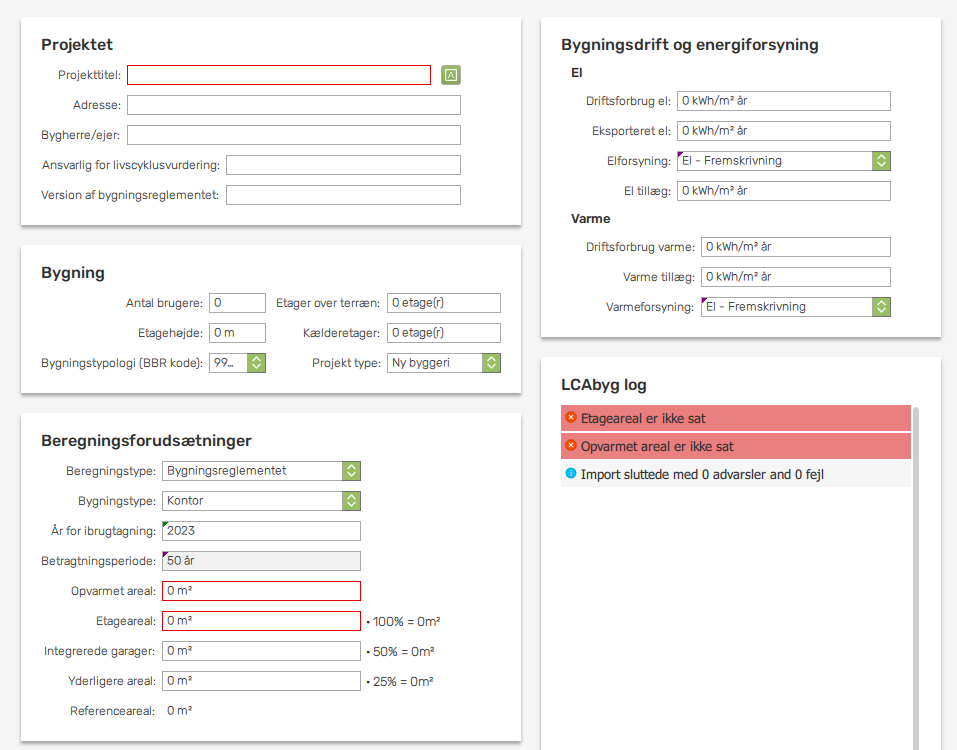Click the Driftsforbrug el field
Screen dimensions: 957x750
(x=784, y=101)
